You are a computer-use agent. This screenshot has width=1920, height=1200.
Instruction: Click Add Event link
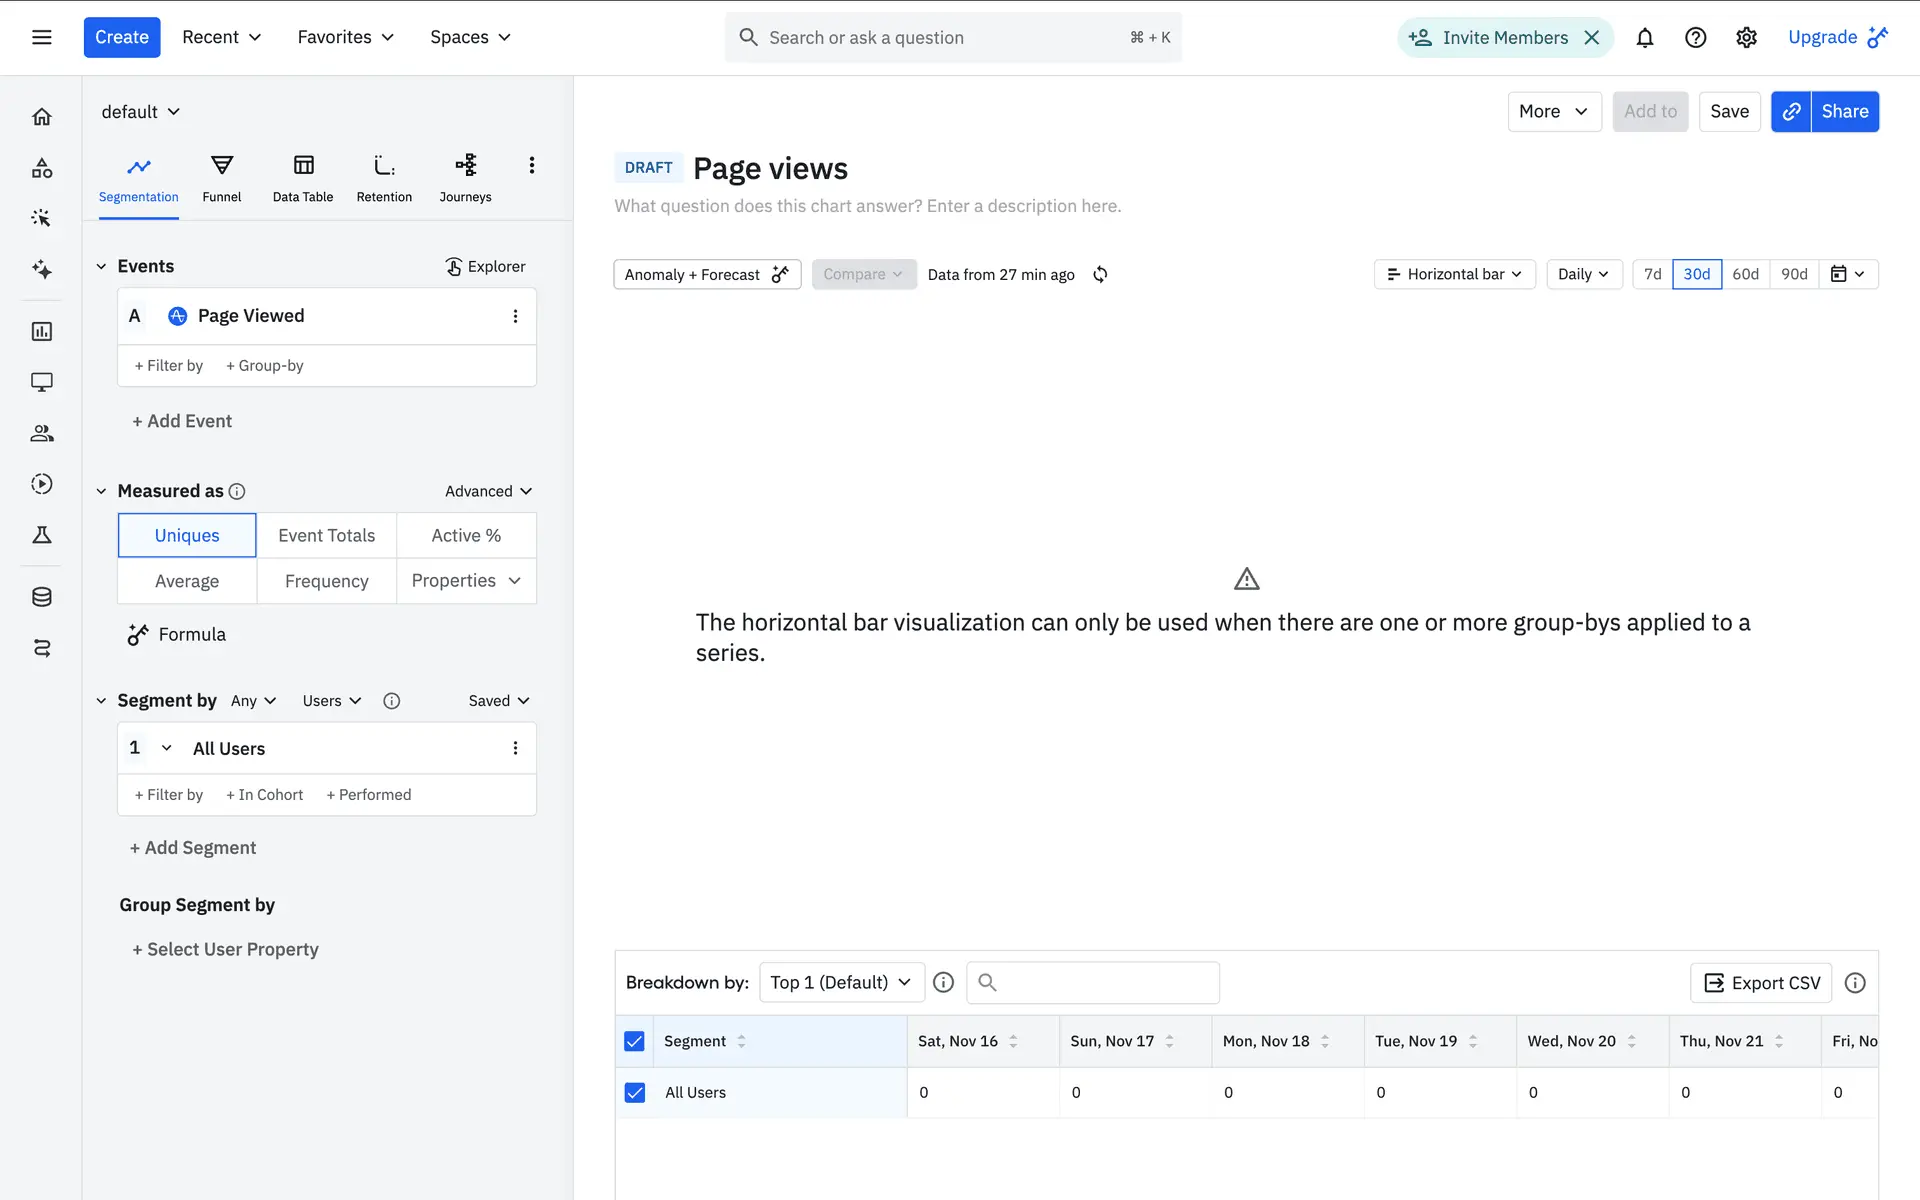coord(182,421)
